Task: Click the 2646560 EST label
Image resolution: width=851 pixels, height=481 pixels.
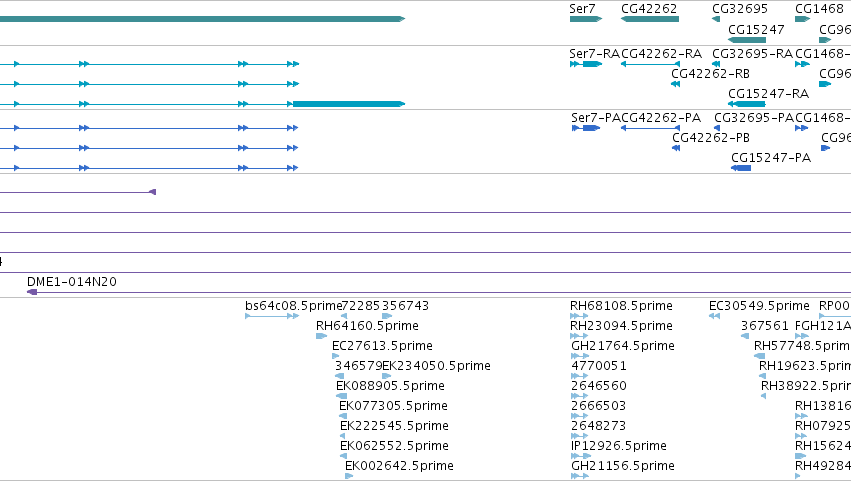Action: point(599,386)
